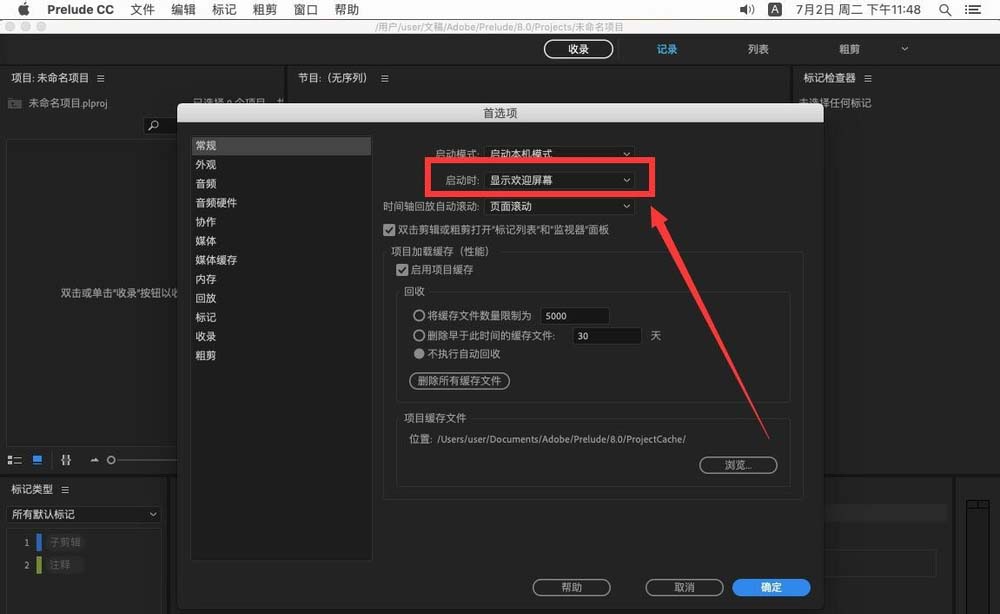Select the thumbnail view icon
Screen dimensions: 1000x614
pos(37,459)
